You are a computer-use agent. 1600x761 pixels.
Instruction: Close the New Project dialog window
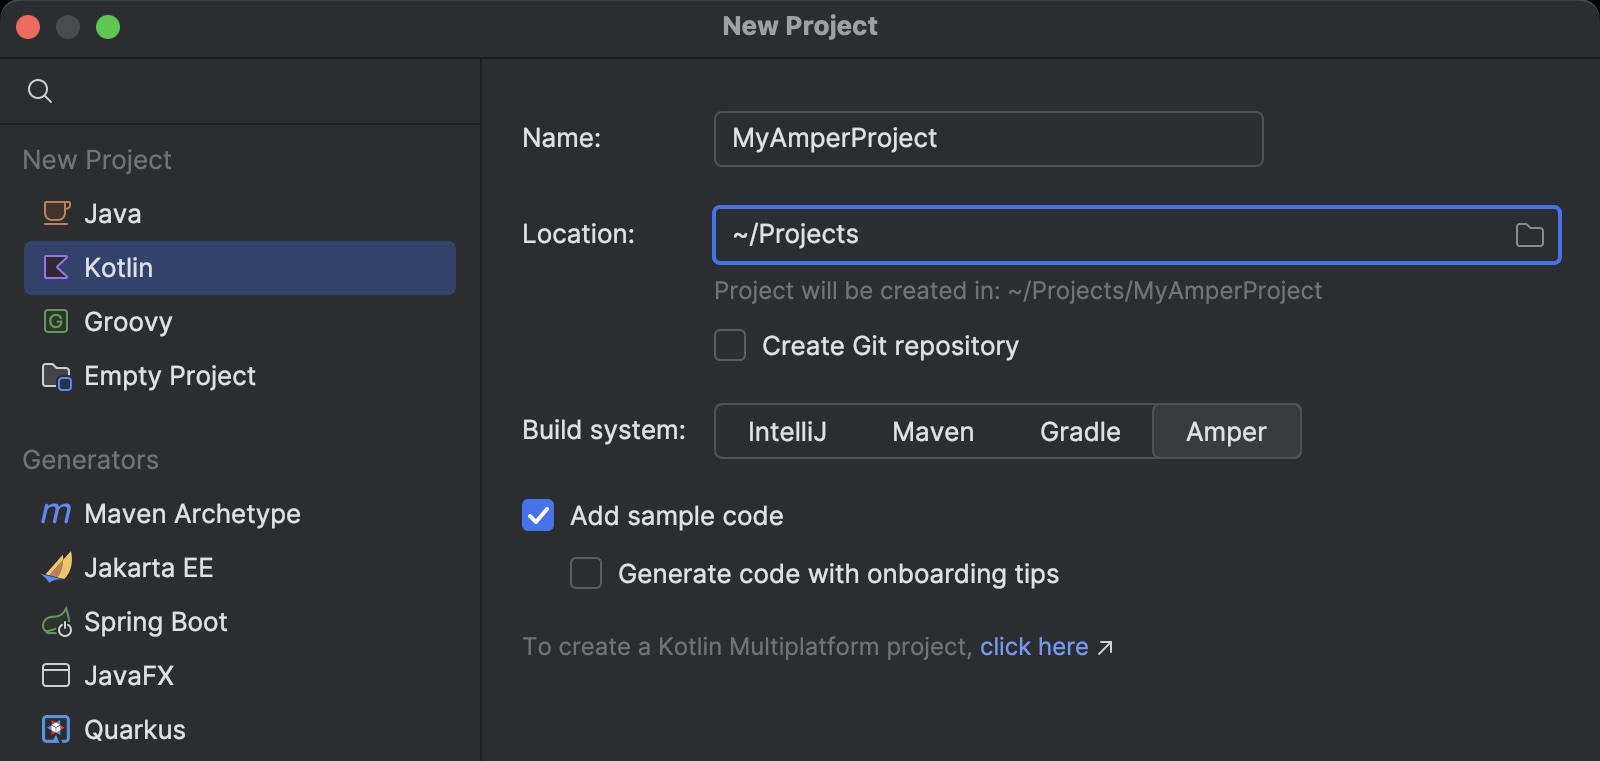pos(28,27)
